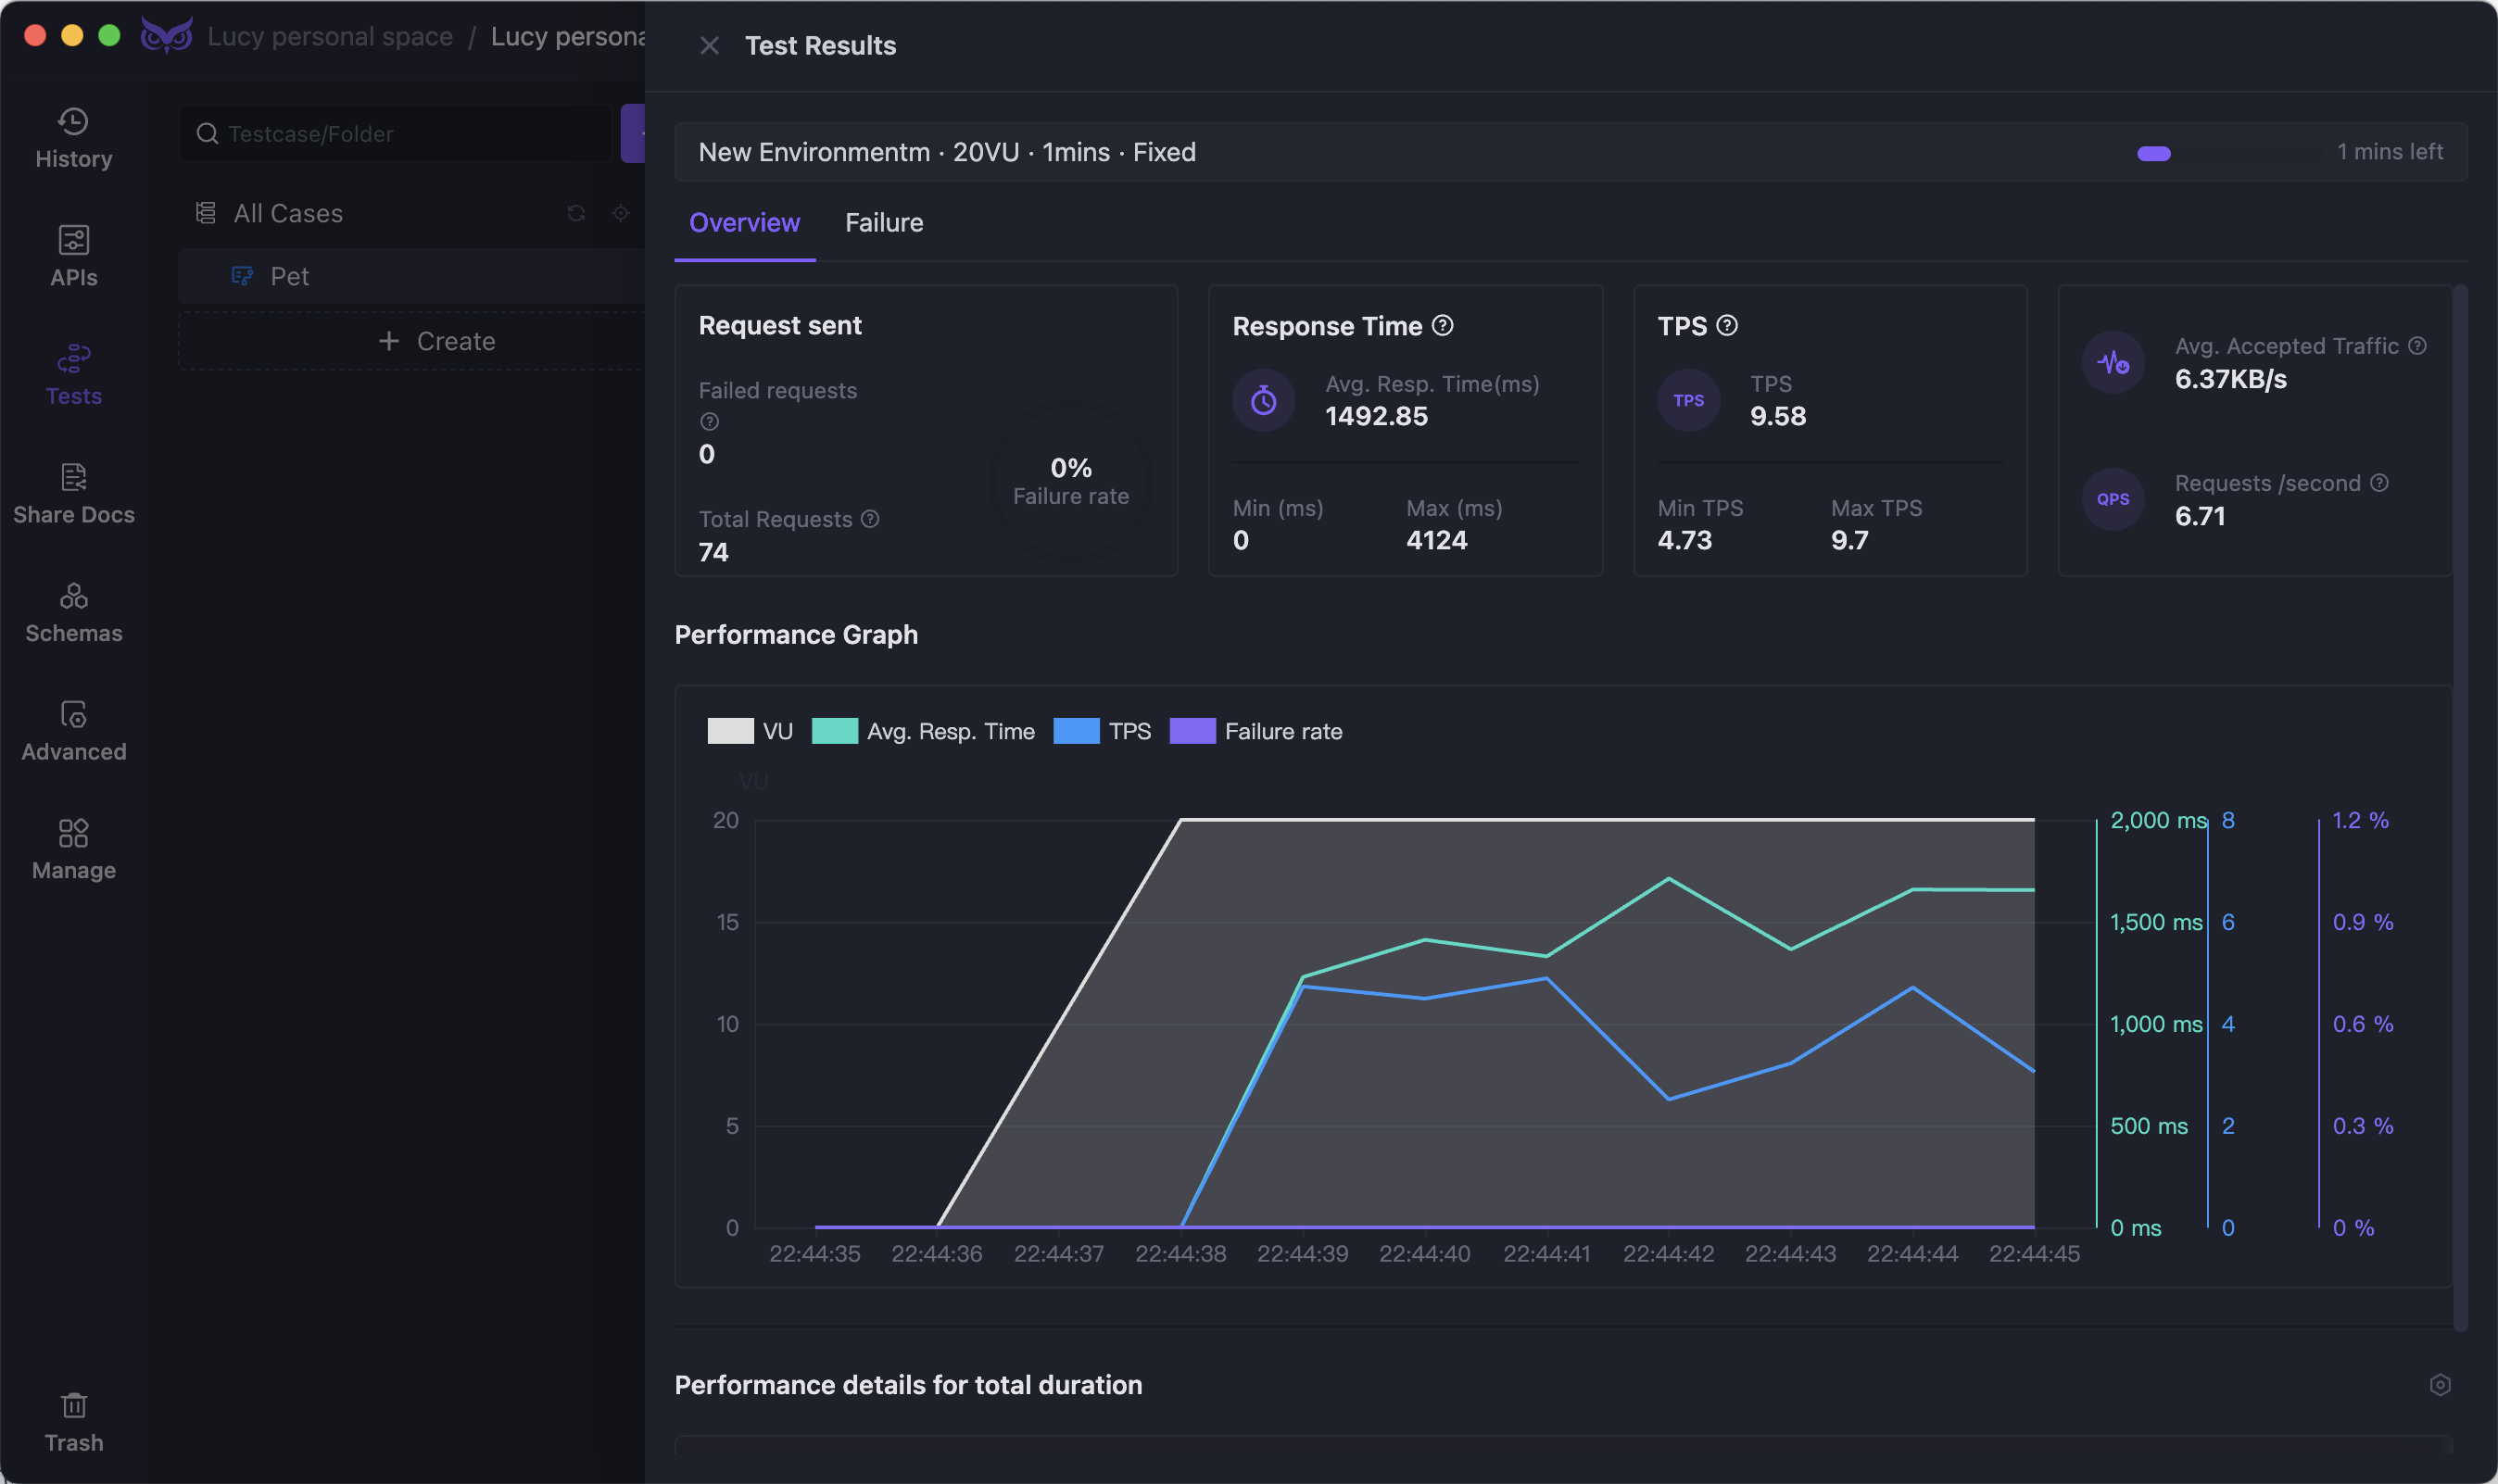Screen dimensions: 2498x1484
Task: Open the Schemas section
Action: [x=73, y=612]
